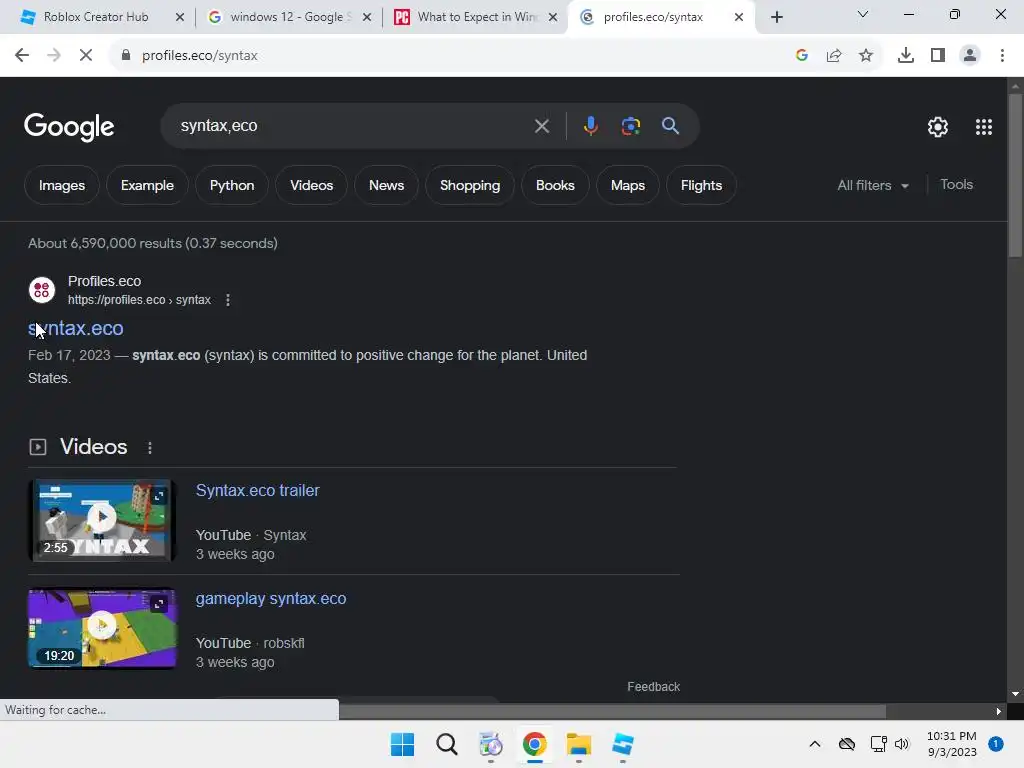The image size is (1024, 768).
Task: Play the 19:20 gameplay video thumbnail
Action: pos(102,628)
